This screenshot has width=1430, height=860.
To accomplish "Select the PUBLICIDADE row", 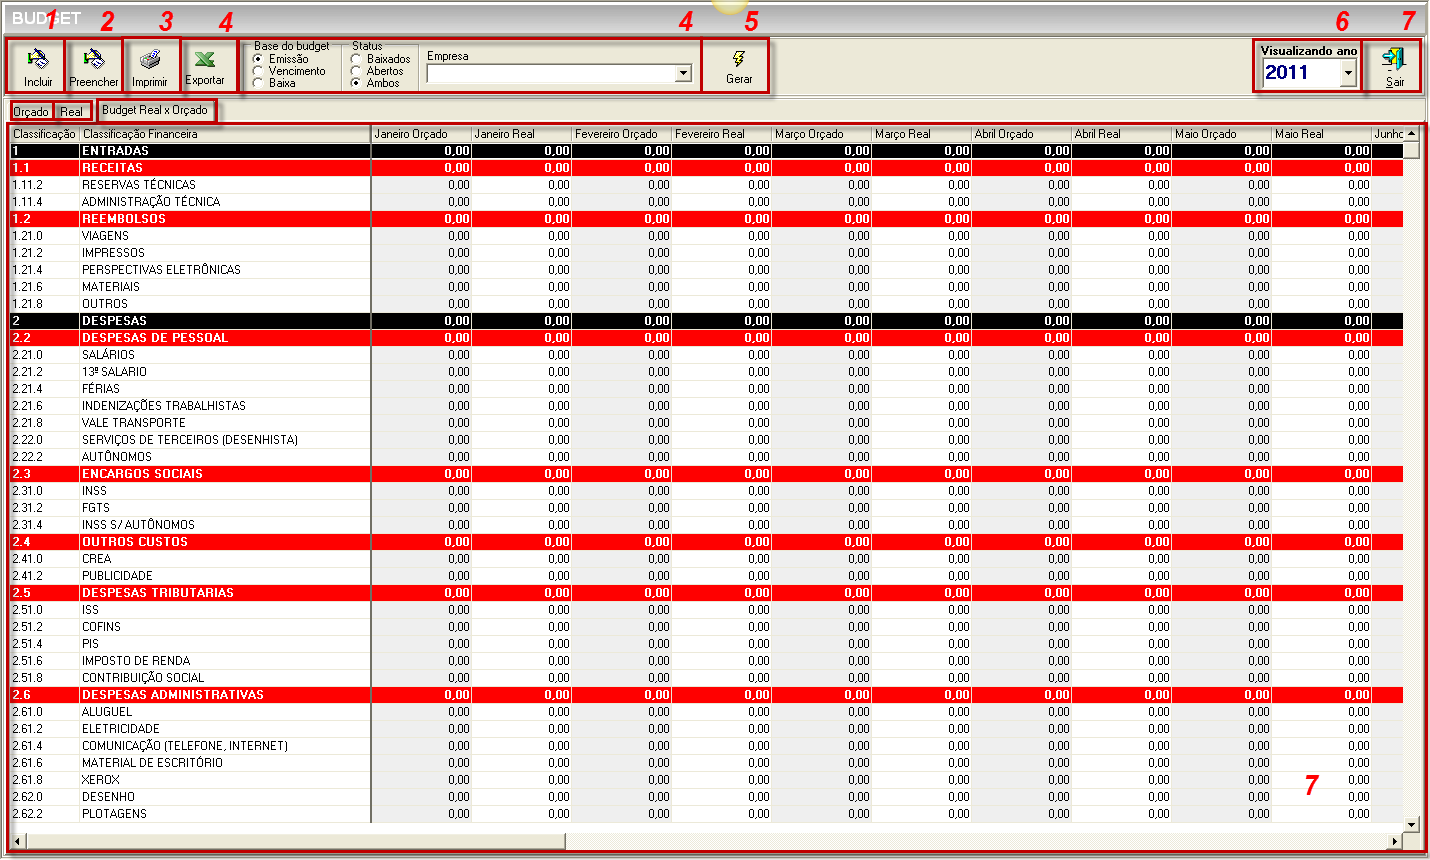I will pos(706,576).
